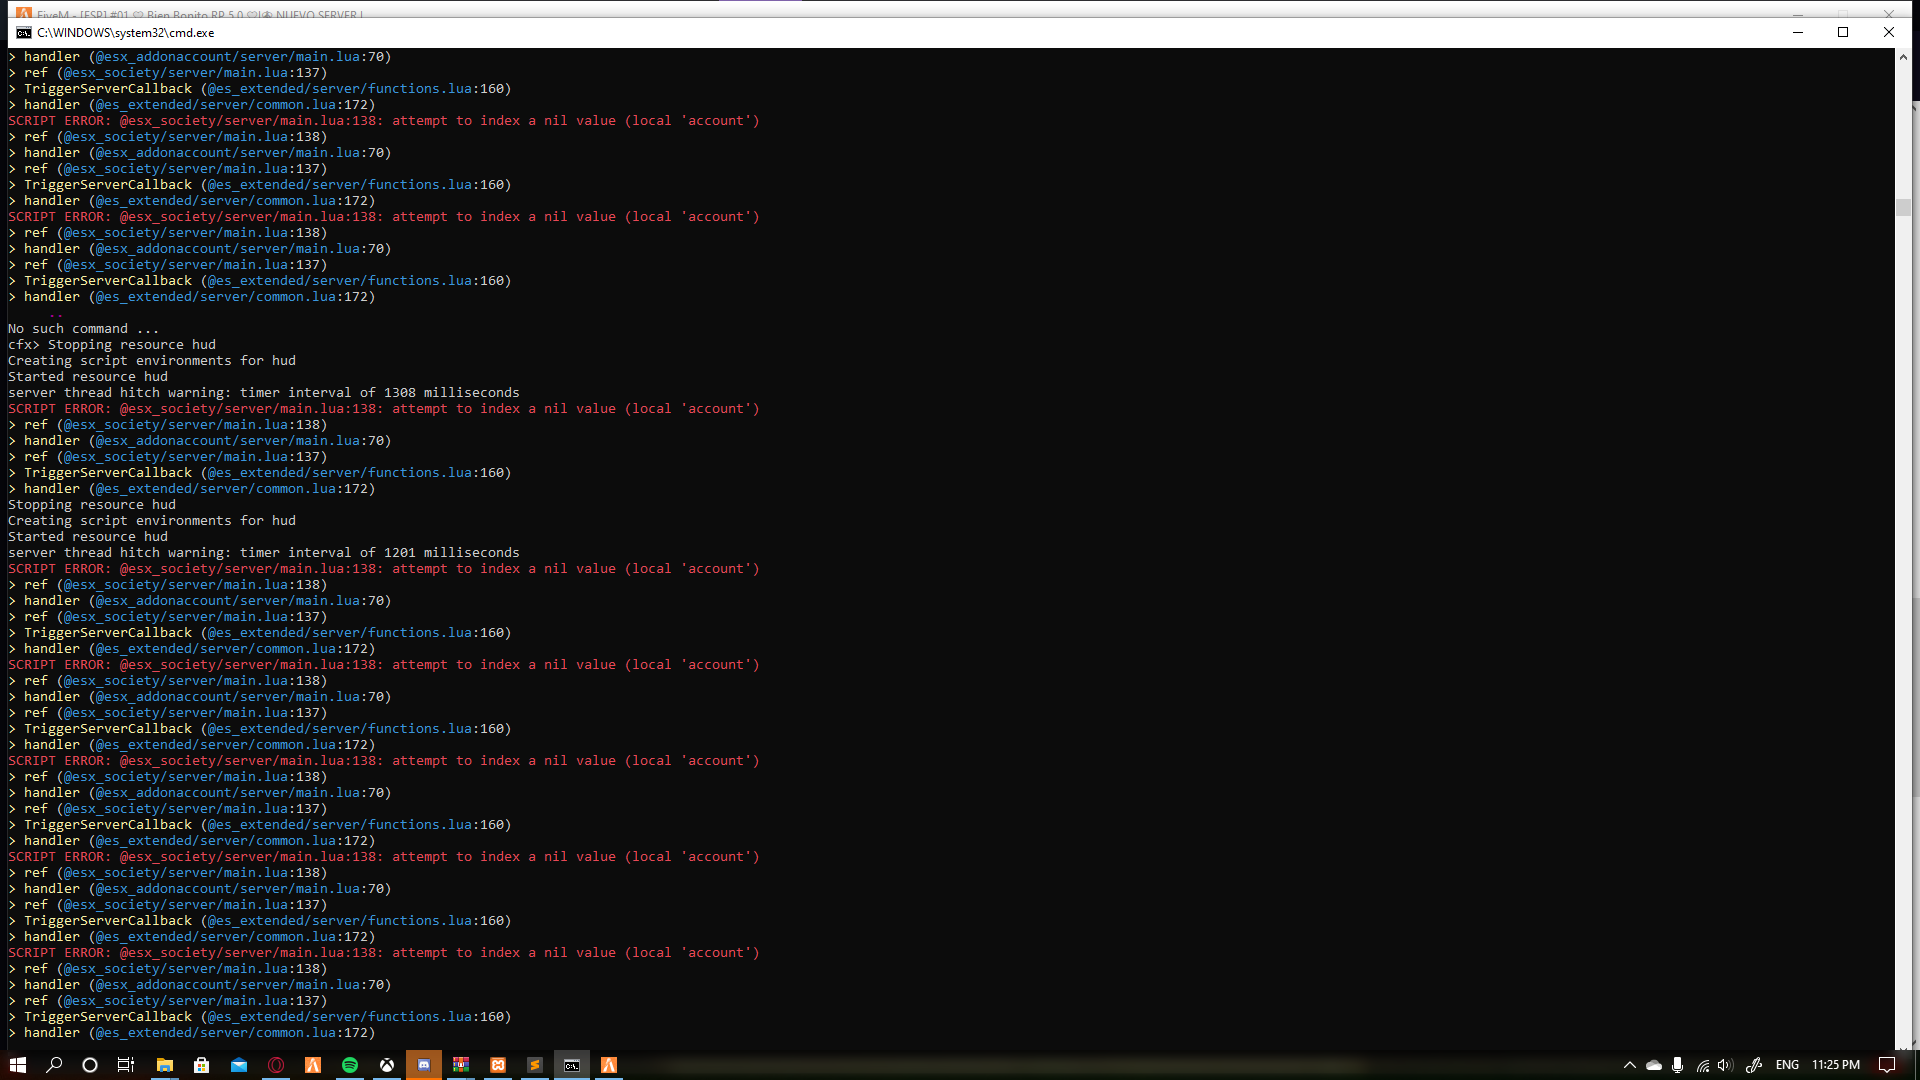
Task: Open File Explorer from taskbar
Action: click(x=165, y=1065)
